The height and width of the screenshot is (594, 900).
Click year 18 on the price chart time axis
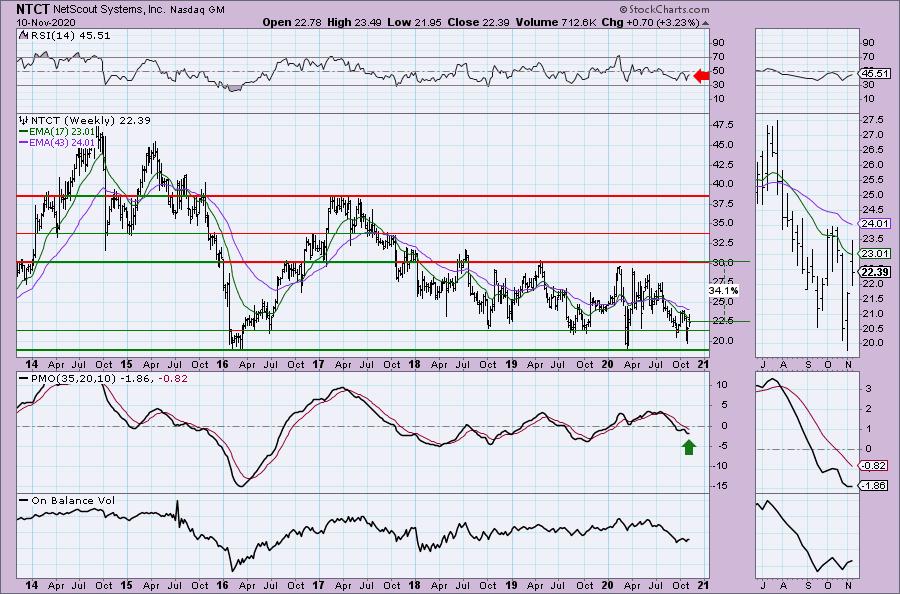(x=414, y=364)
